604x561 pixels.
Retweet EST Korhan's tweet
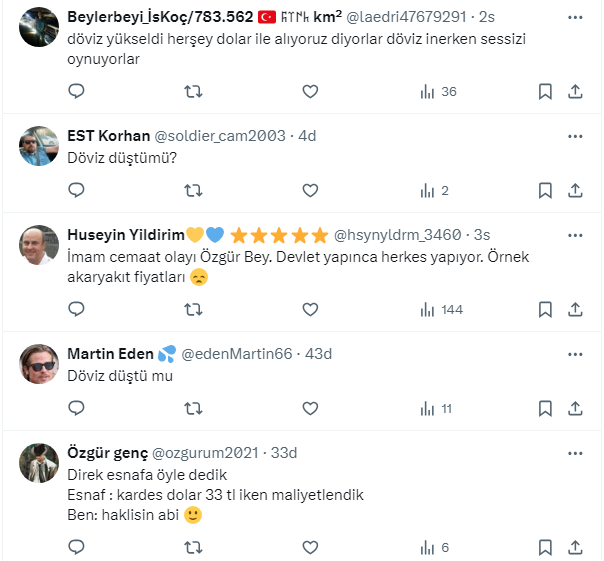[194, 190]
